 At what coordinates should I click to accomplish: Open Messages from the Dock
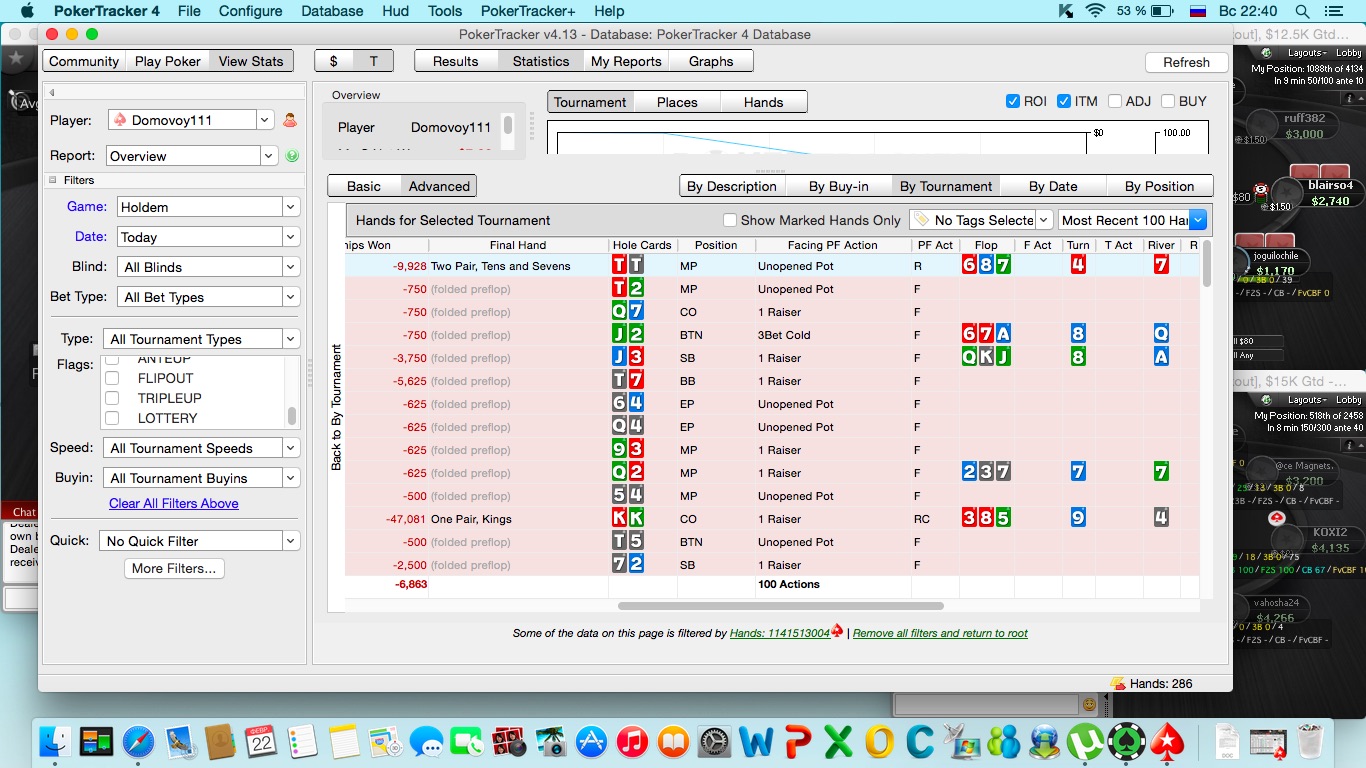426,742
